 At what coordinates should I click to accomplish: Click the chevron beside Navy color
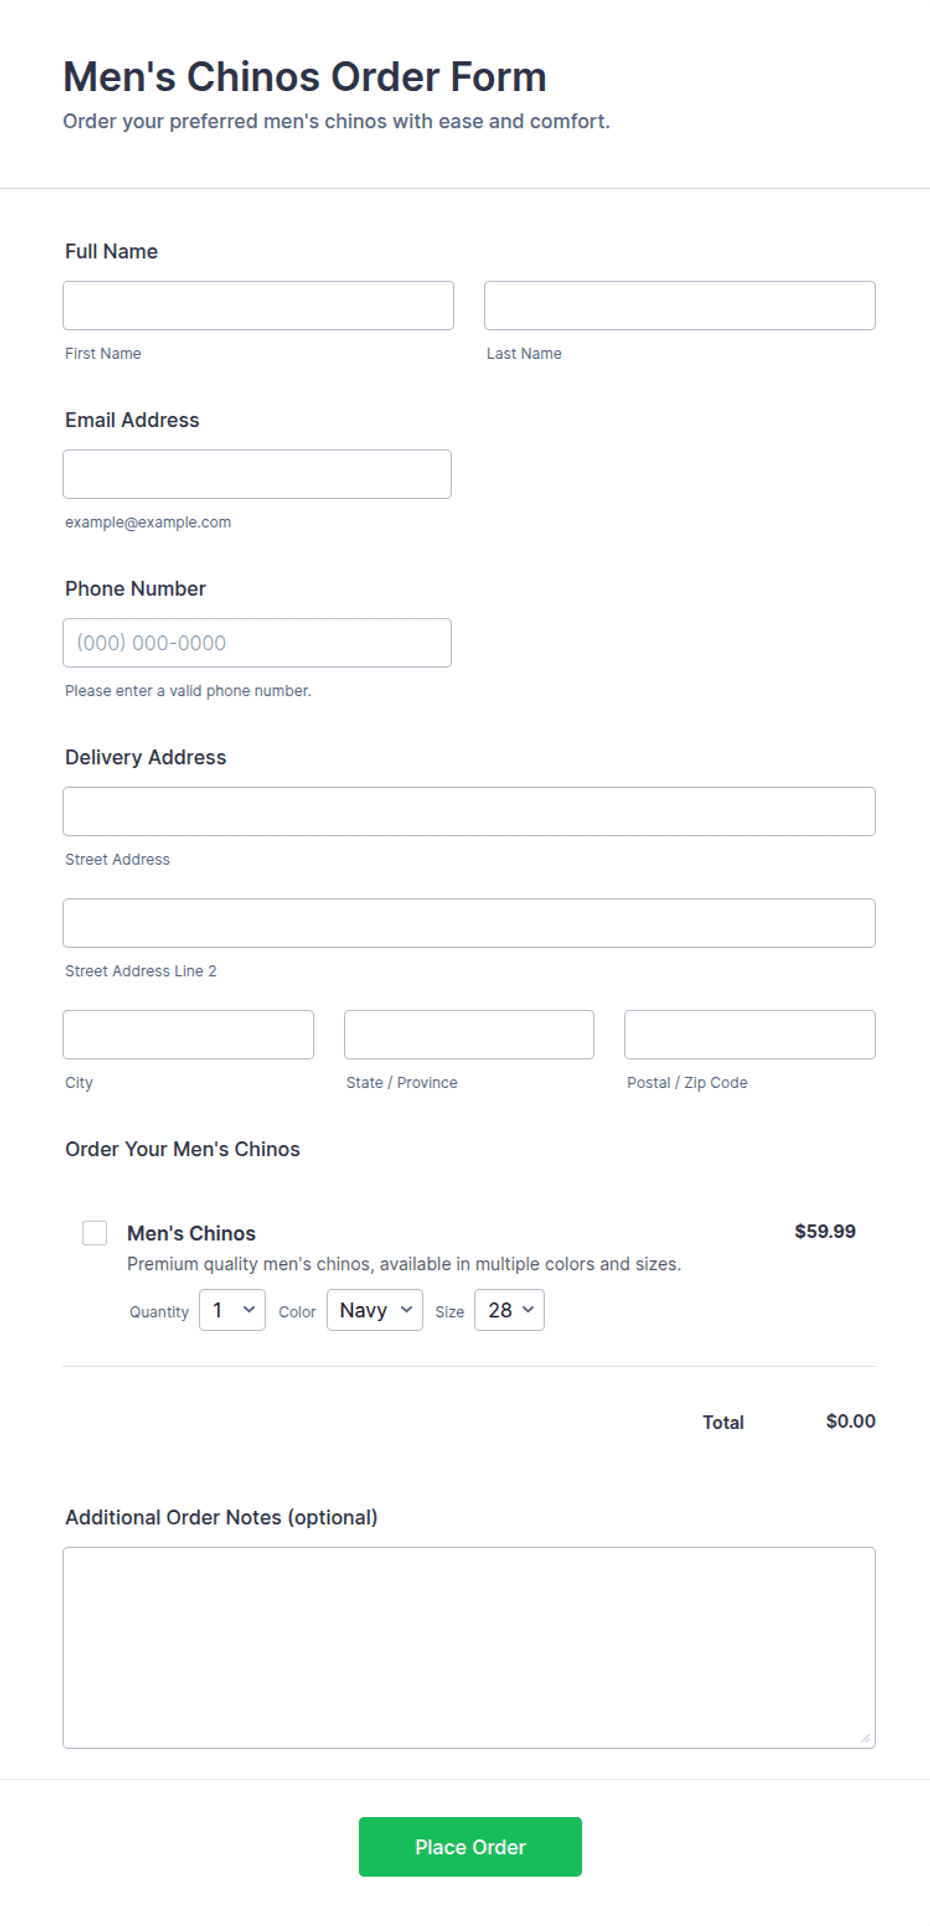(406, 1309)
